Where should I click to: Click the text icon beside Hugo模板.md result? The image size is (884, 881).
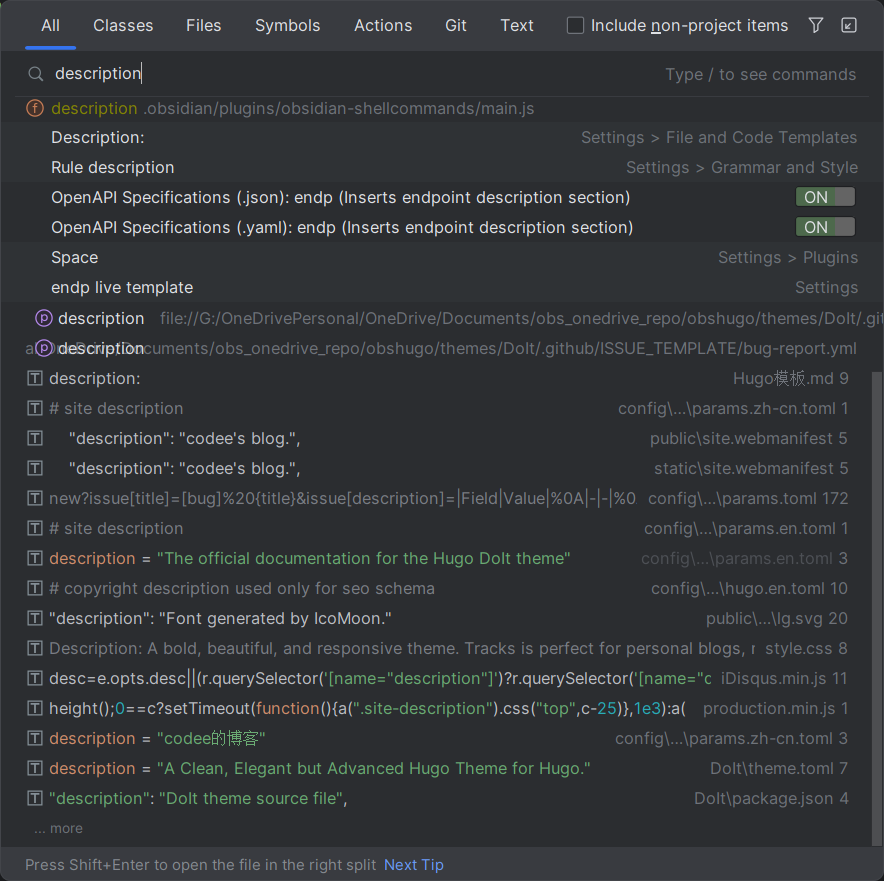[35, 378]
